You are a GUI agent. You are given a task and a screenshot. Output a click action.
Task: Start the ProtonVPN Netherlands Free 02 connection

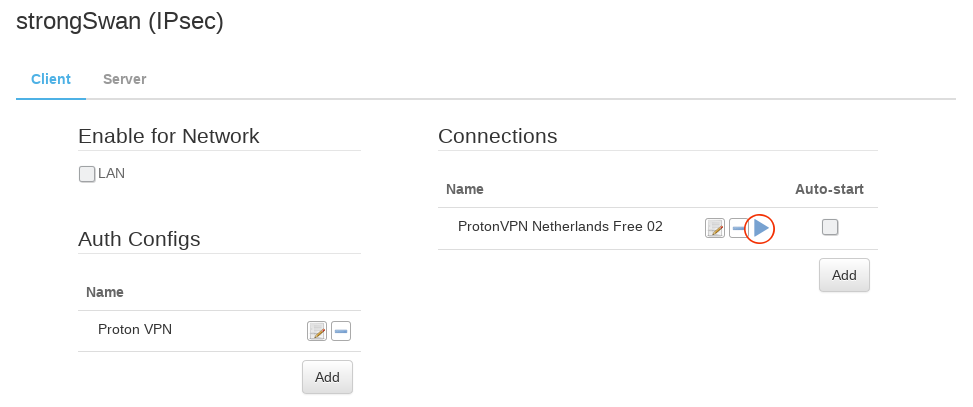(761, 228)
